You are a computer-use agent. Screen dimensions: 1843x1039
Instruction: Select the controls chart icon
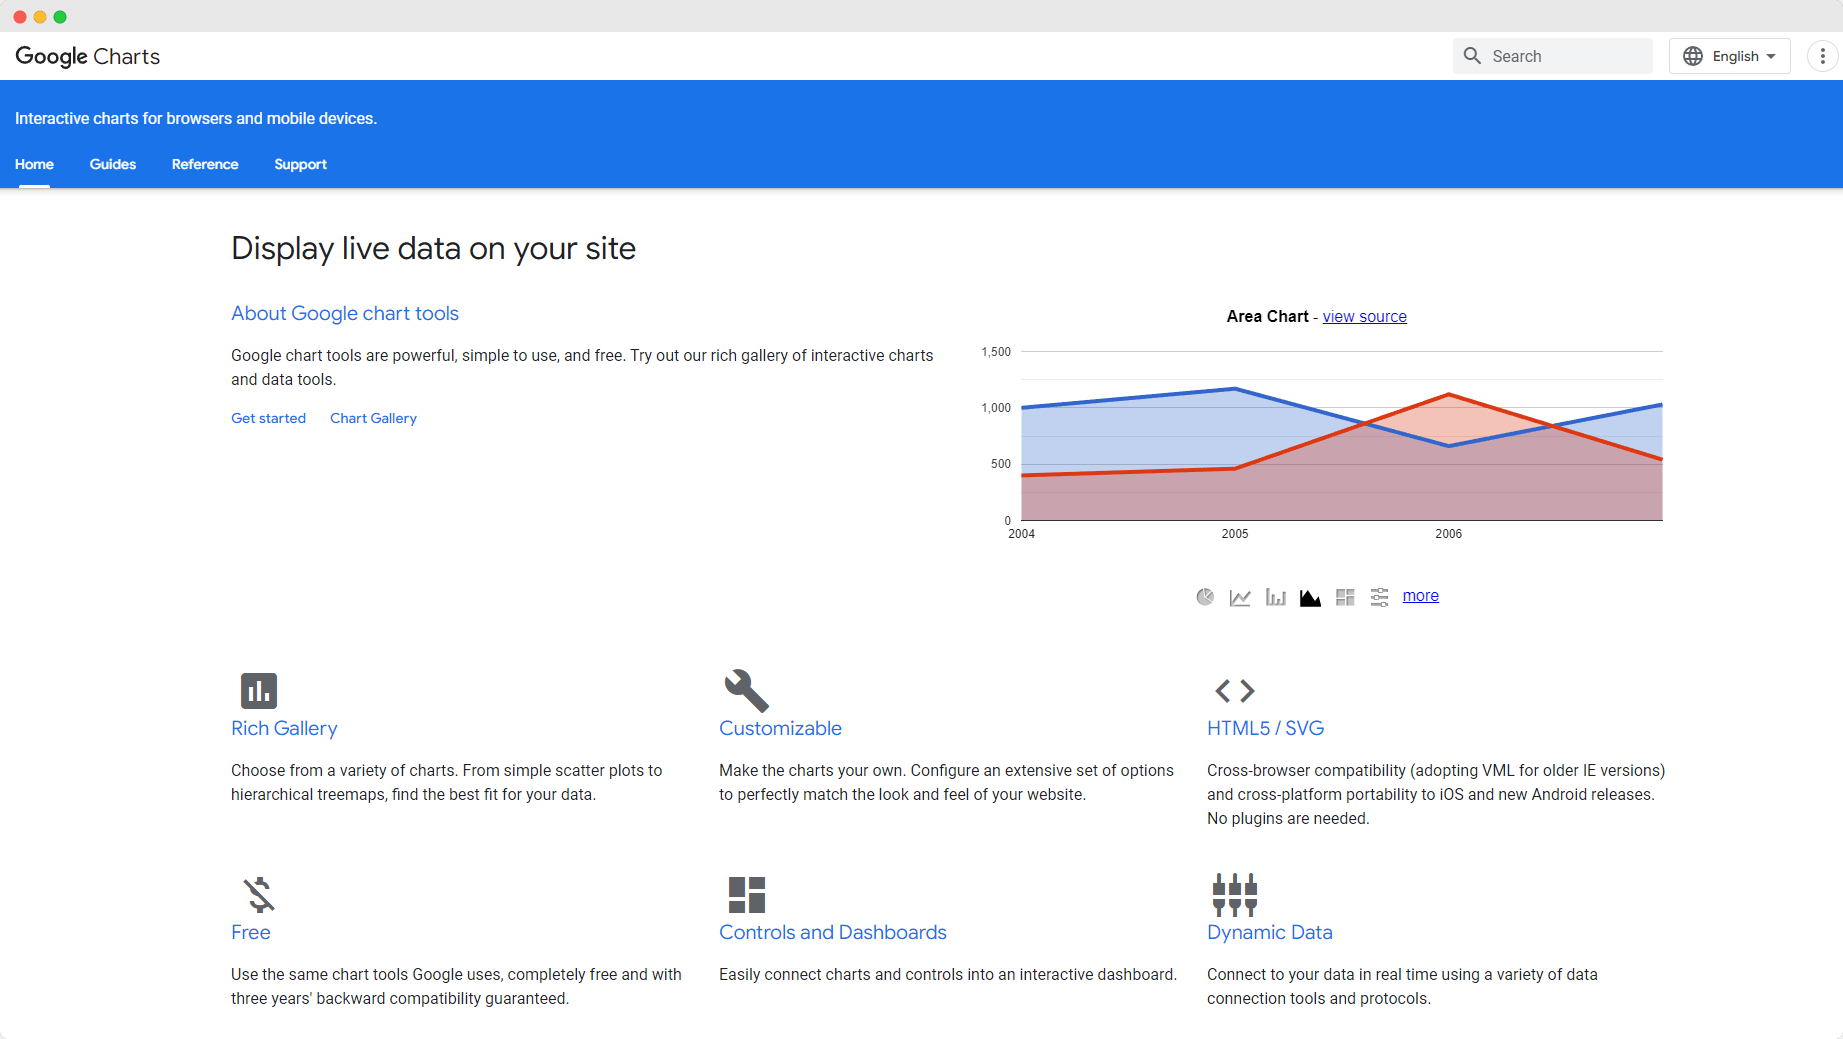tap(1380, 597)
